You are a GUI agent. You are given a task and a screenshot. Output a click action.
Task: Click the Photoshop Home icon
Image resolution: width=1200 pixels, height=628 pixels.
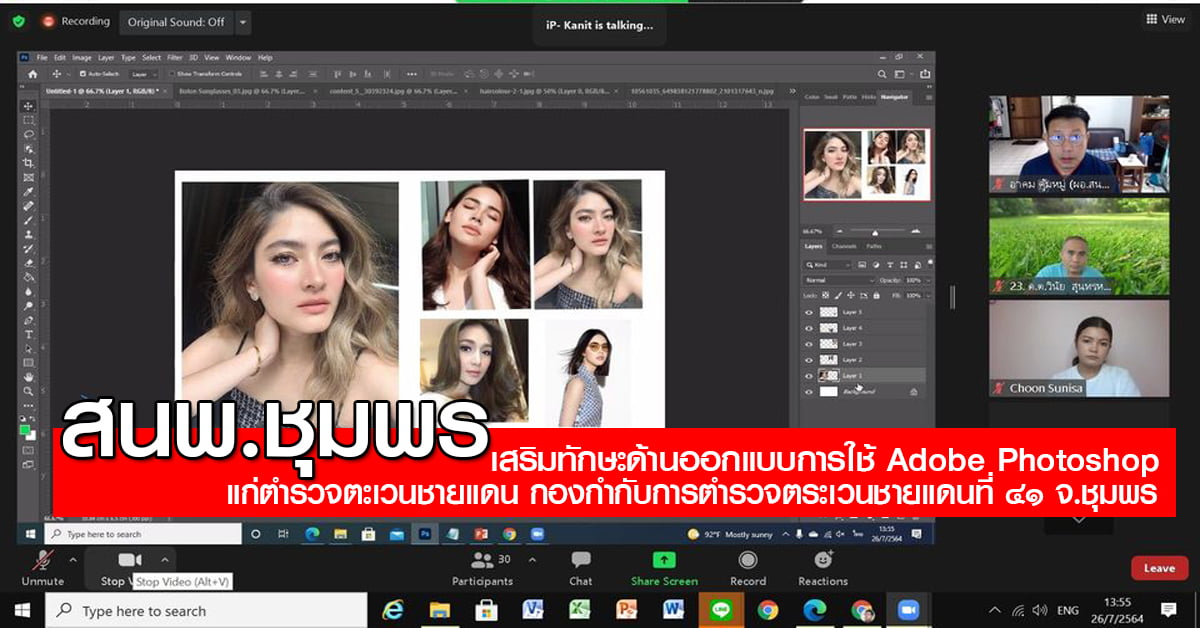pyautogui.click(x=32, y=74)
